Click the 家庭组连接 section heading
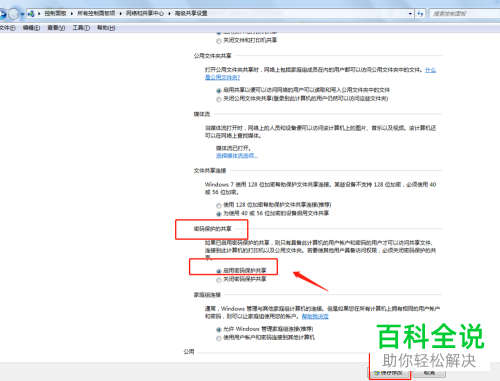The height and width of the screenshot is (381, 500). pyautogui.click(x=207, y=295)
